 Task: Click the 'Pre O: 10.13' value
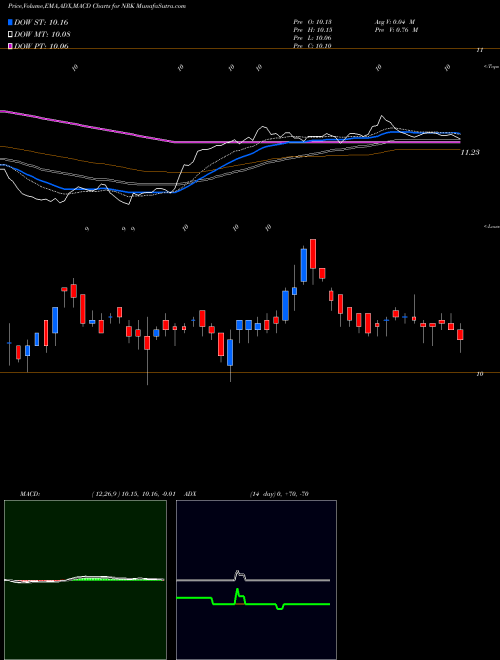[x=312, y=22]
